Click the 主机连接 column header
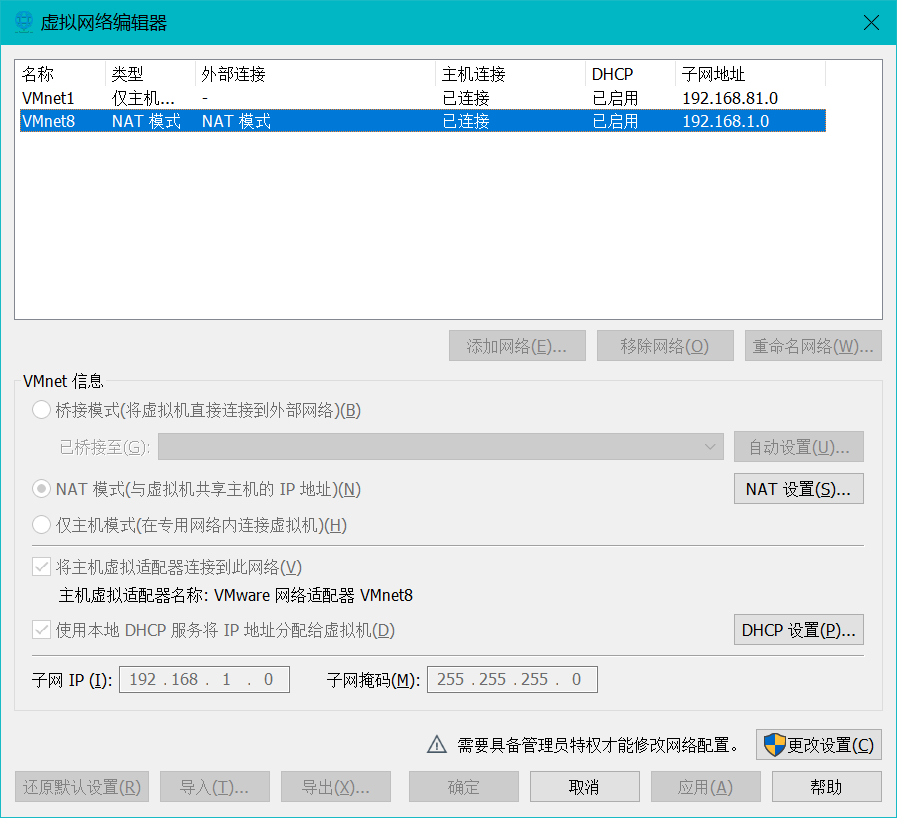 (511, 74)
